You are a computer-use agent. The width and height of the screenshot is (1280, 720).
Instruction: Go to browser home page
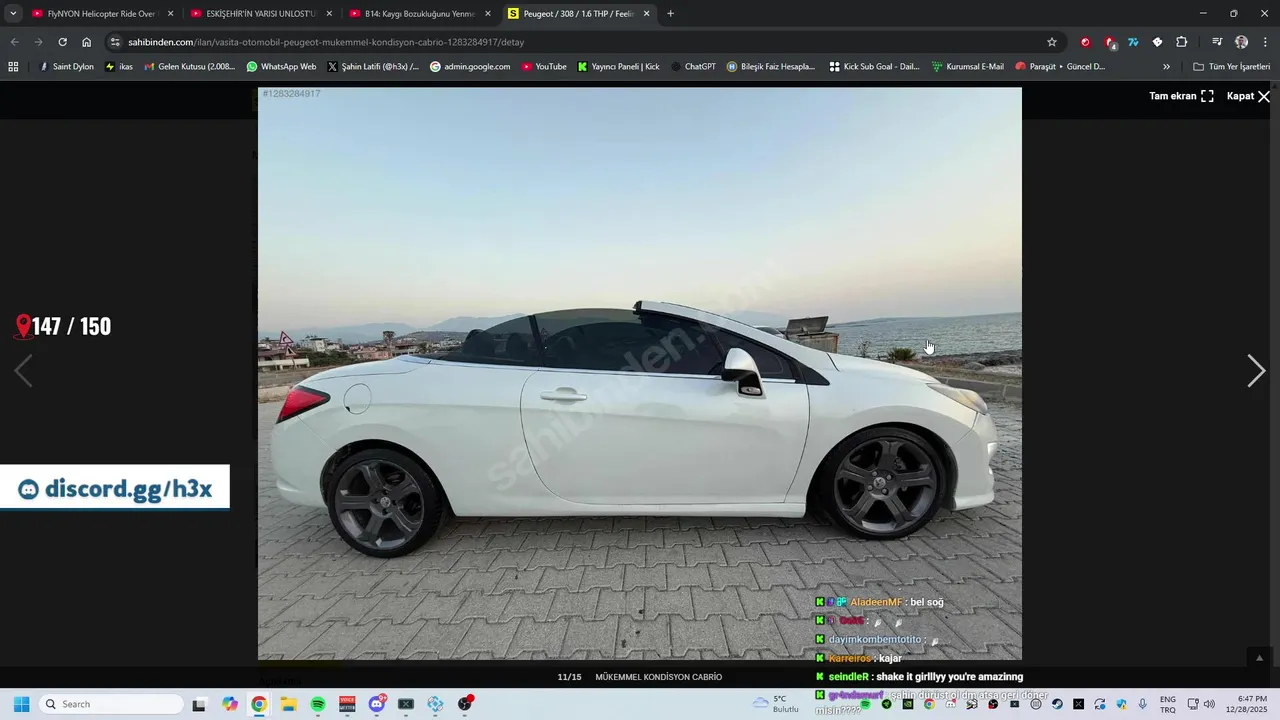tap(87, 42)
